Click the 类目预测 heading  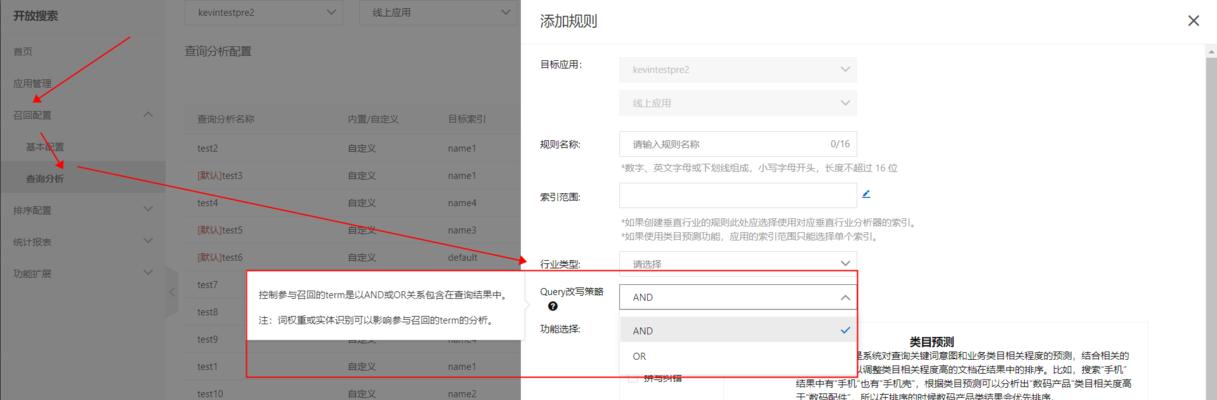click(x=931, y=342)
